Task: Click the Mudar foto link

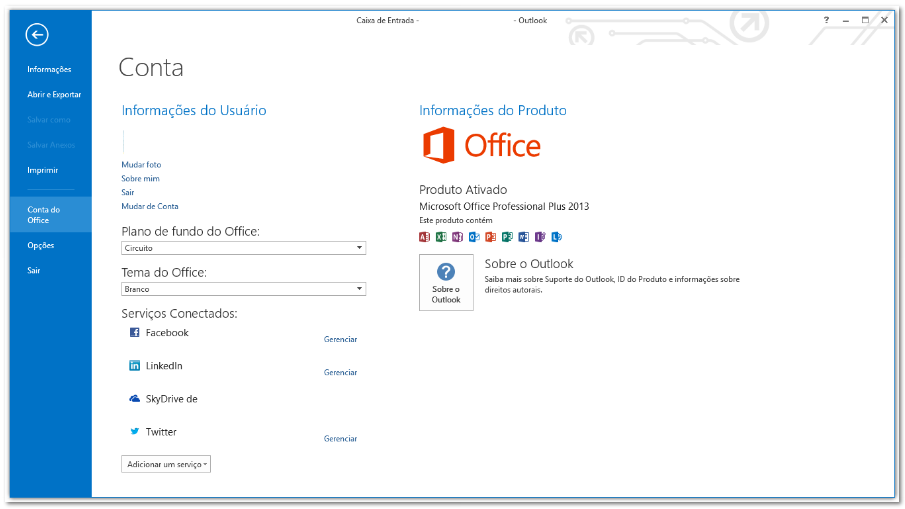Action: pyautogui.click(x=141, y=164)
